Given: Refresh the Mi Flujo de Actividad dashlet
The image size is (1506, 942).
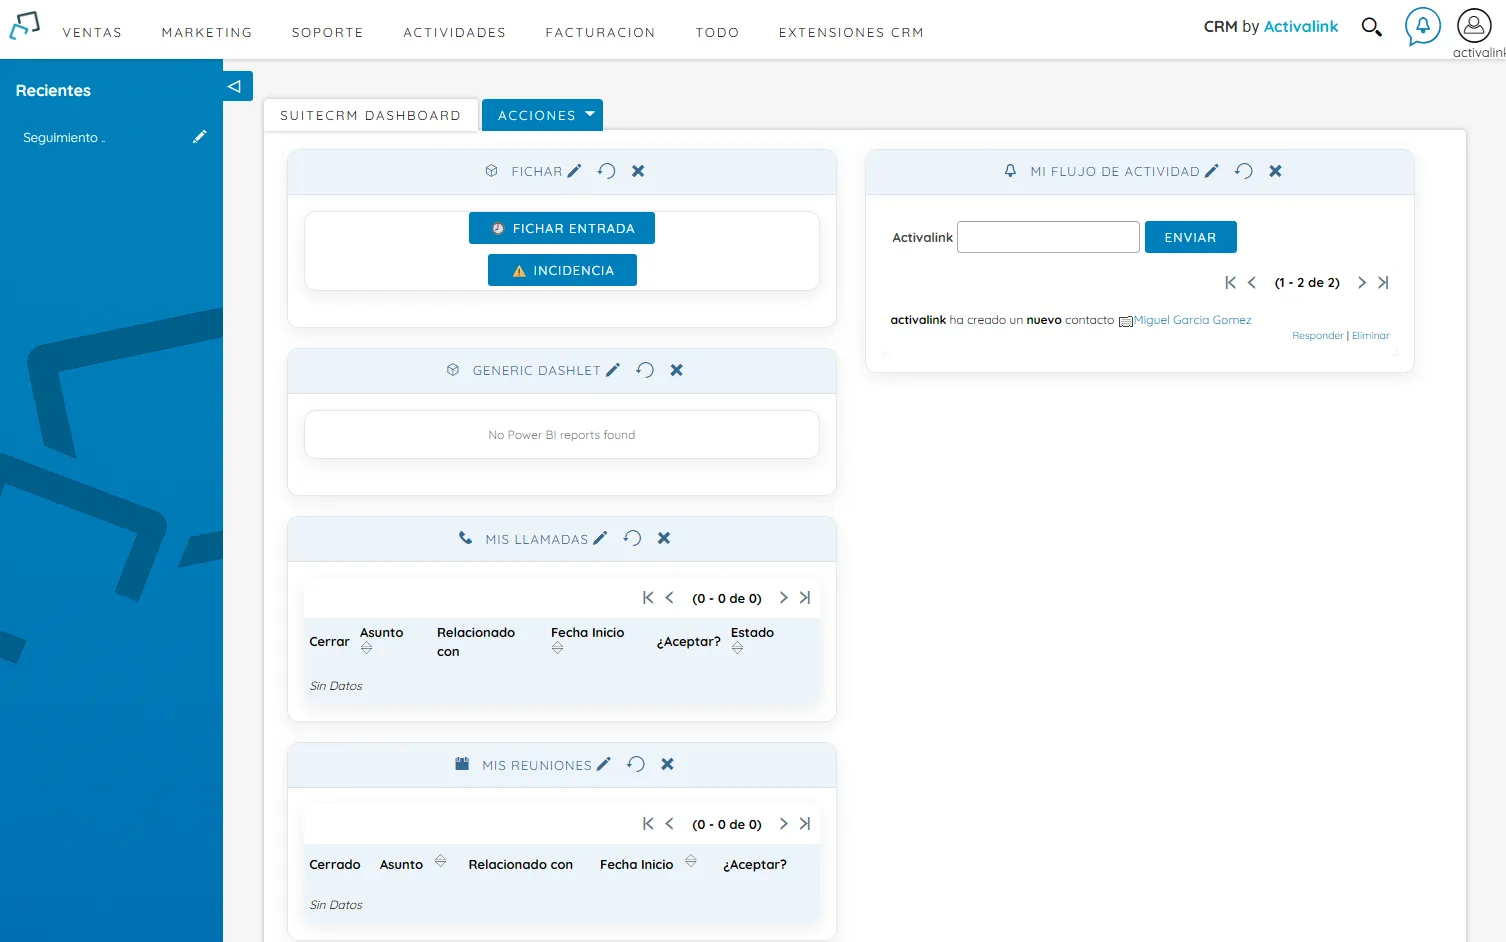Looking at the screenshot, I should point(1244,171).
